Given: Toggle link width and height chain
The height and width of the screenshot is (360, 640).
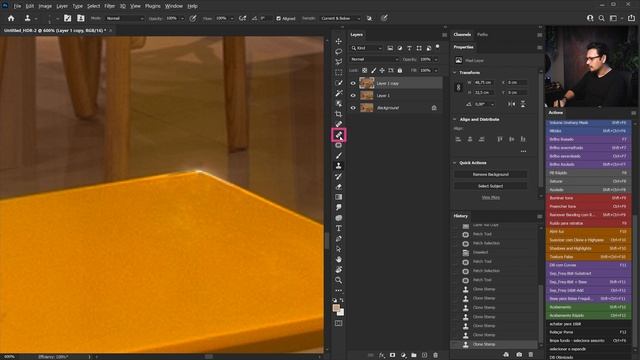Looking at the screenshot, I should pos(458,87).
